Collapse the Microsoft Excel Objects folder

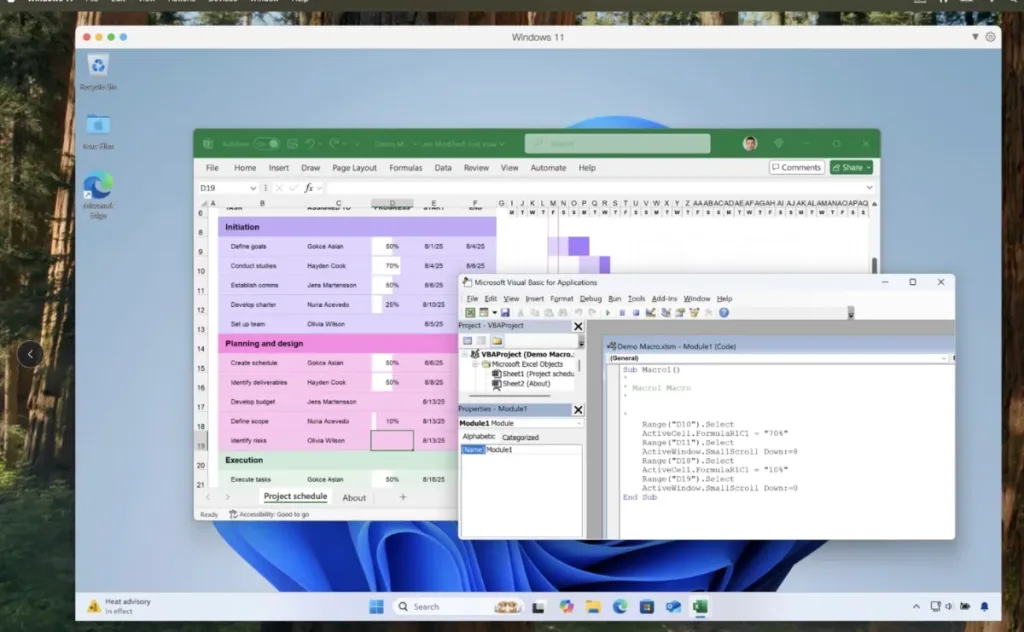click(x=475, y=364)
